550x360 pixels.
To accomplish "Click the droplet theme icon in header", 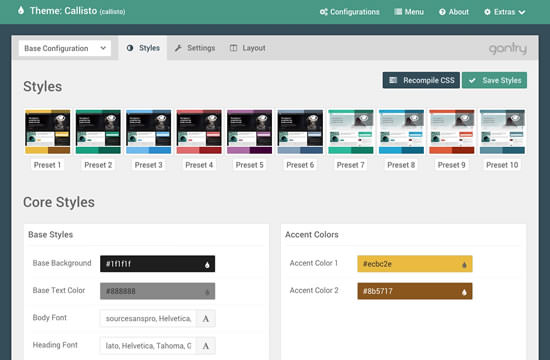I will 21,11.
